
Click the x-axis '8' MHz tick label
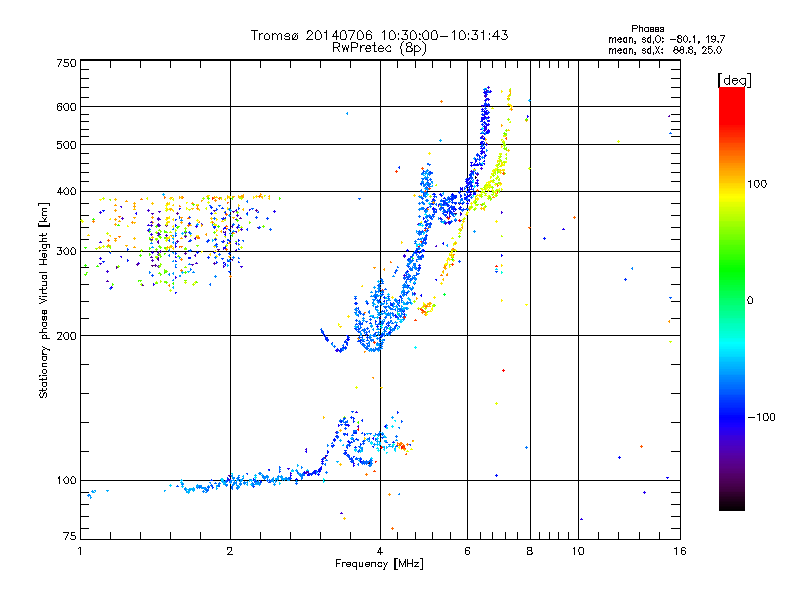point(530,551)
